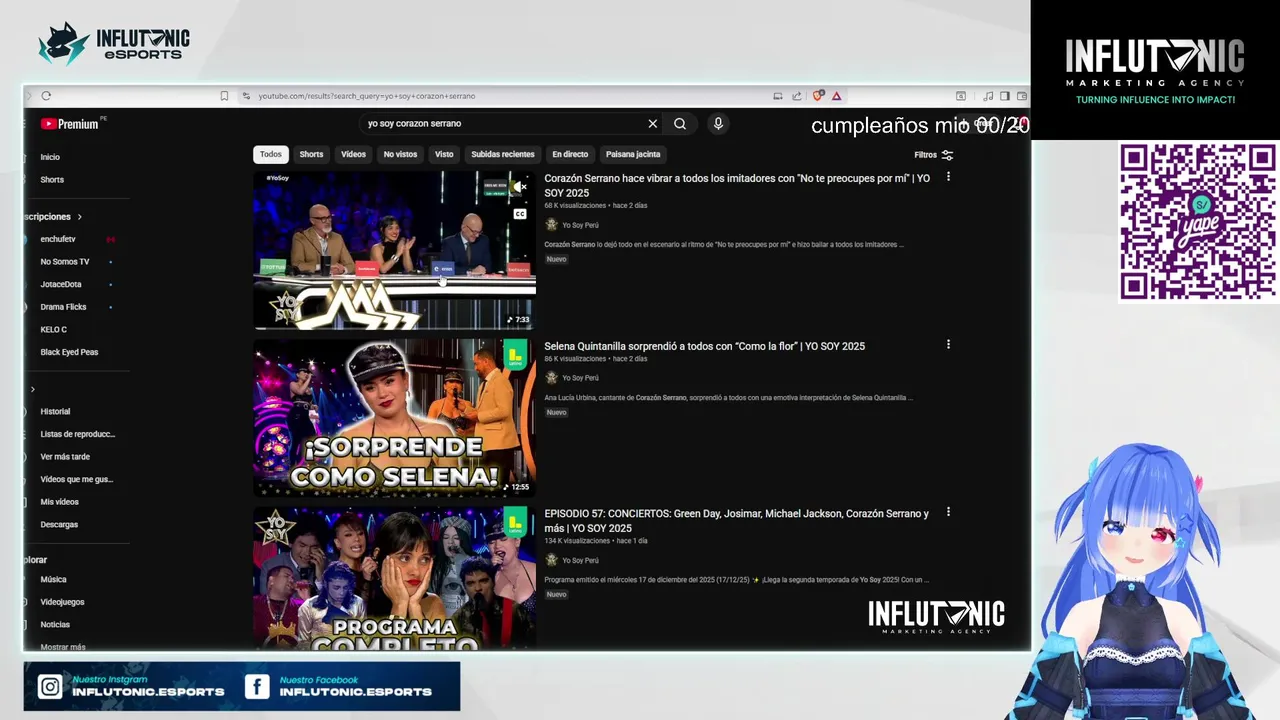Open Historial in the sidebar

point(55,411)
